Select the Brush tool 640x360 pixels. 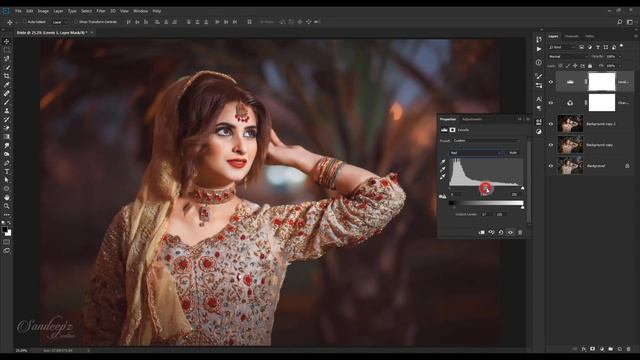coord(7,102)
